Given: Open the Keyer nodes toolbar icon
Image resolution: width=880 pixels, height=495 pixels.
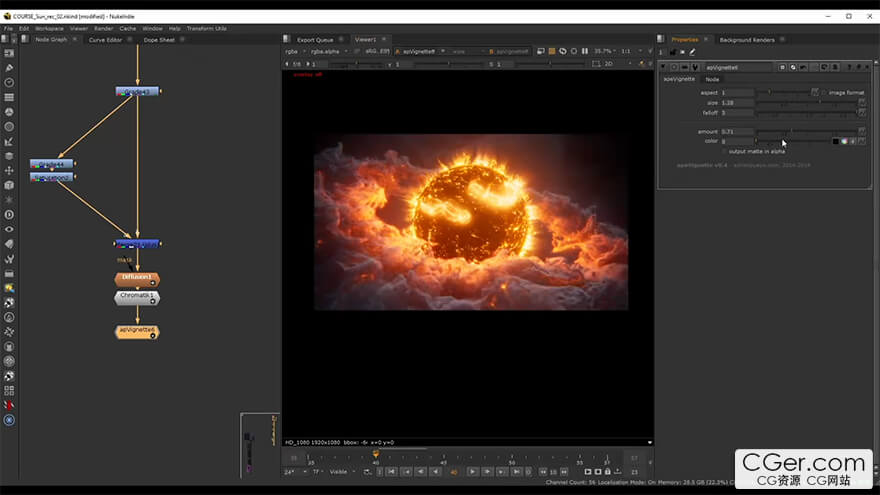Looking at the screenshot, I should click(x=9, y=142).
